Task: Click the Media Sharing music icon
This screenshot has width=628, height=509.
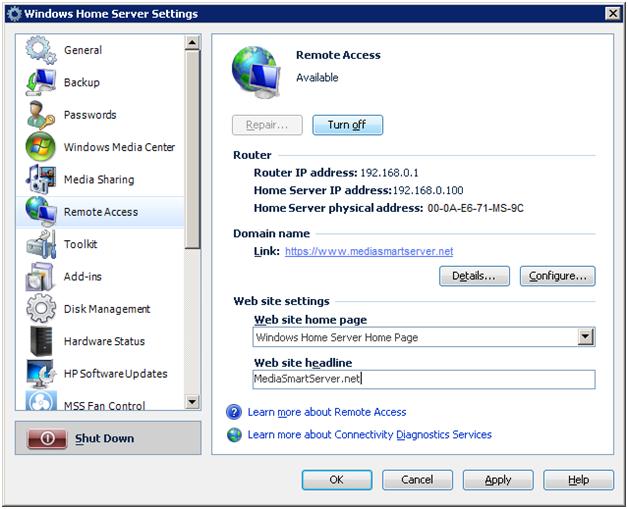Action: (x=40, y=179)
